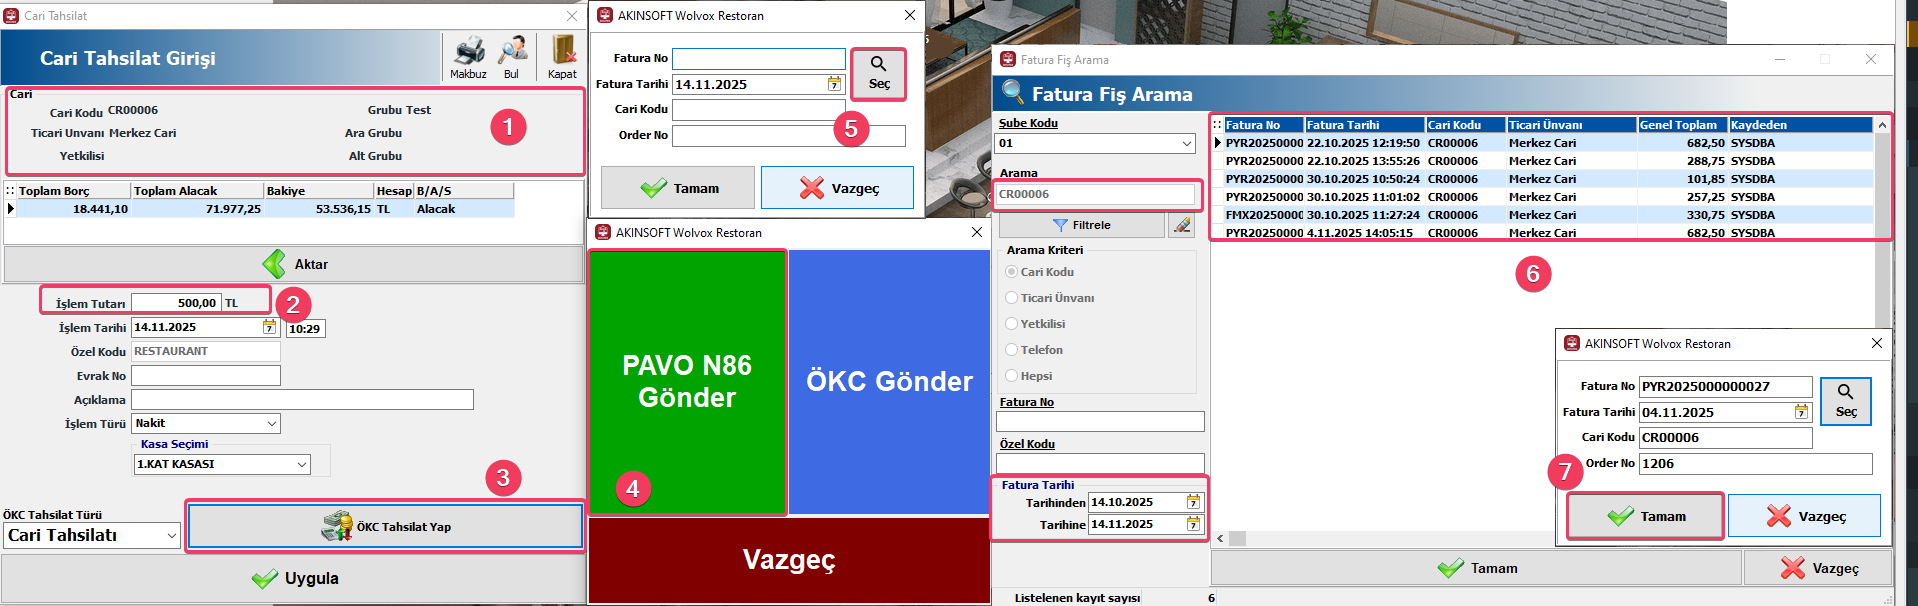This screenshot has height=606, width=1918.
Task: Select the Ticari Ünvanı search criterion
Action: click(x=1012, y=298)
